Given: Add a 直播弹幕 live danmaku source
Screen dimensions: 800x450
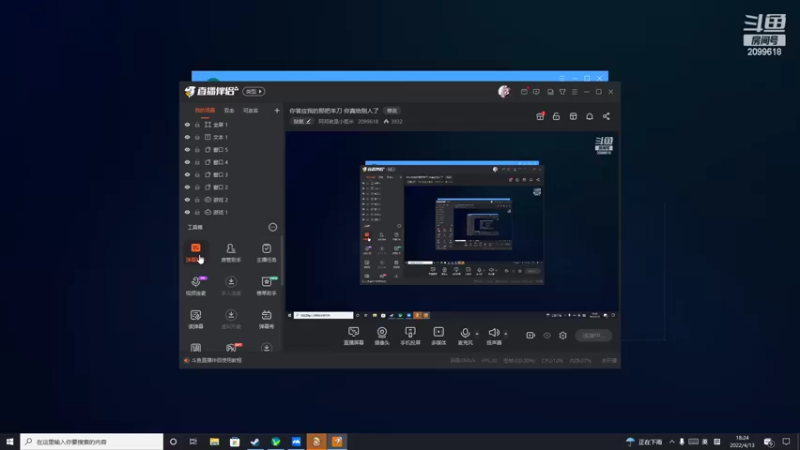Looking at the screenshot, I should coord(354,336).
